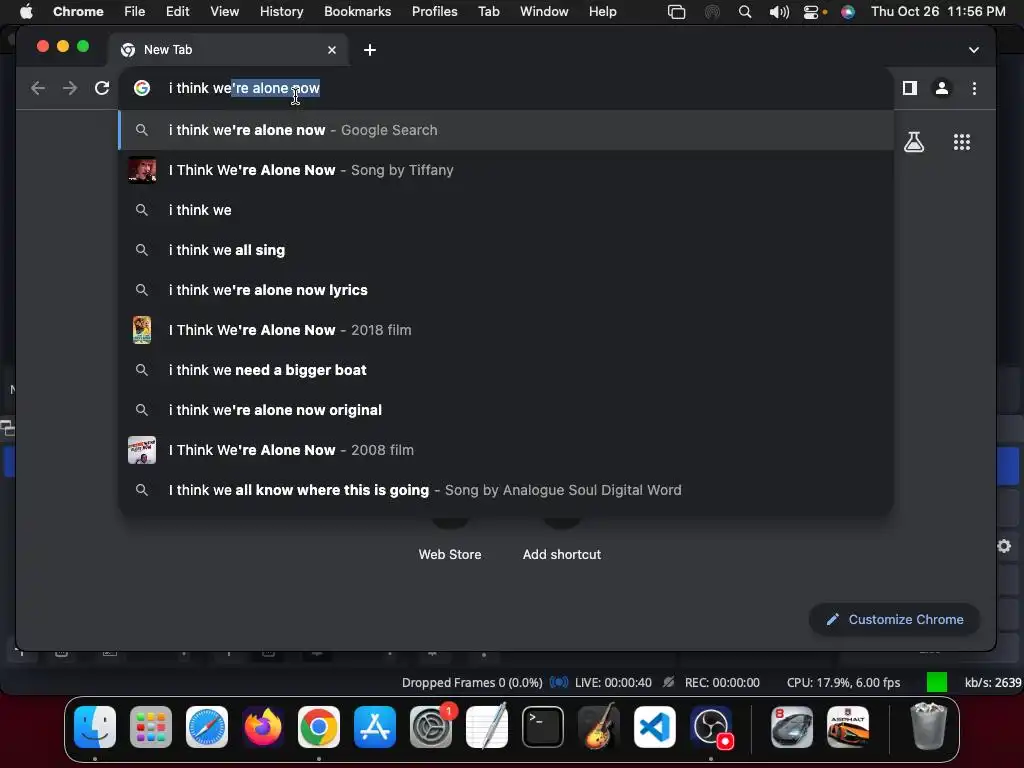Select 'i think we all sing' suggestion
This screenshot has height=768, width=1024.
506,249
